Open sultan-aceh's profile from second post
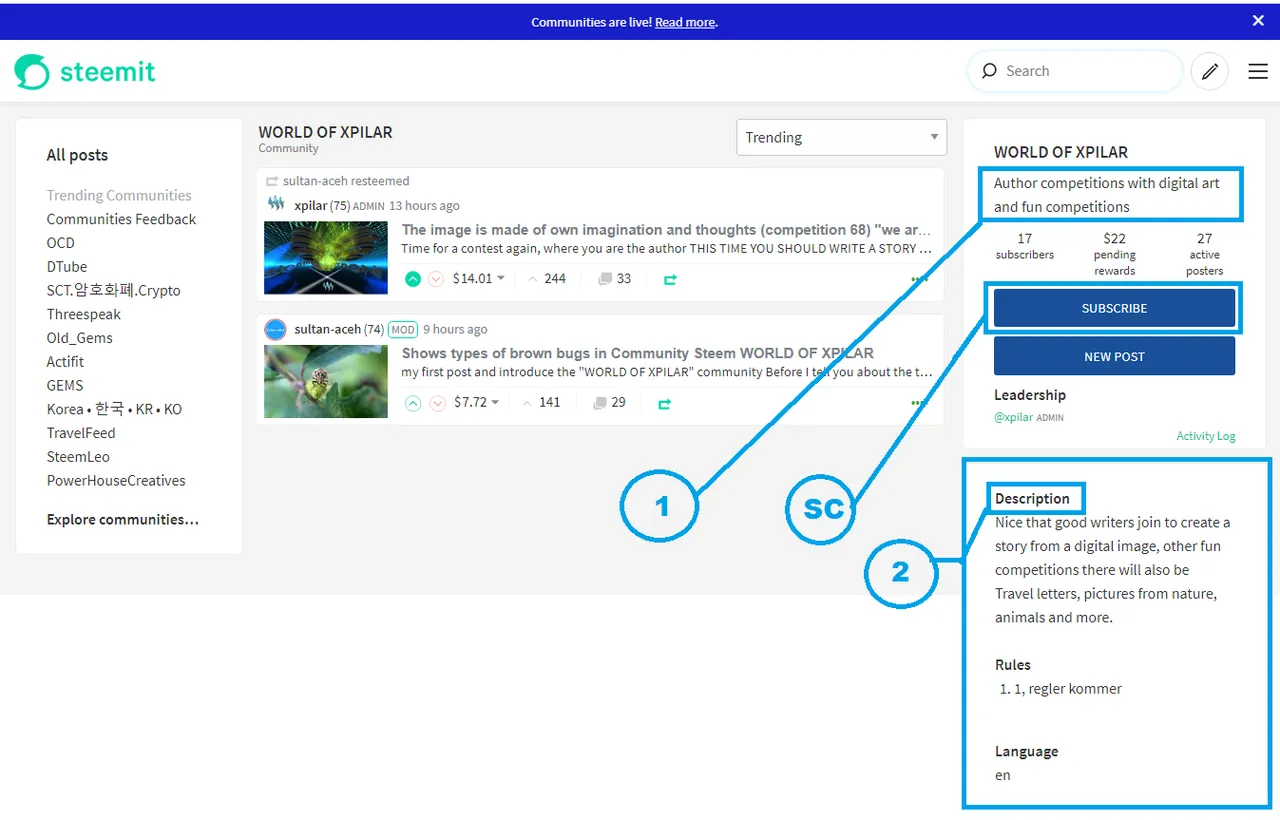Viewport: 1280px width, 820px height. point(328,330)
